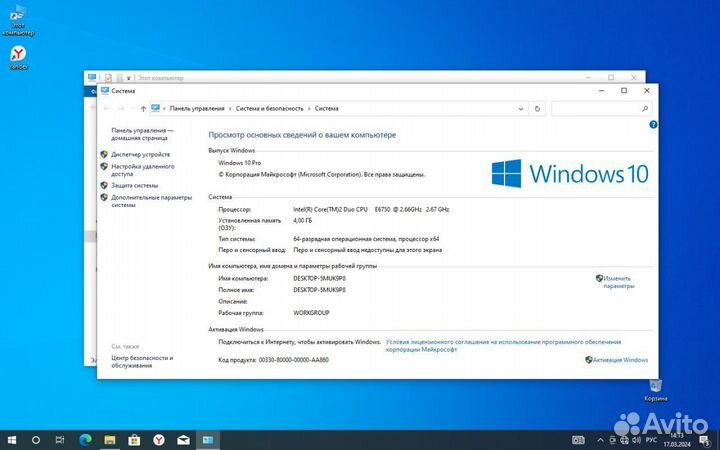The height and width of the screenshot is (450, 720).
Task: Expand chevron after Панель управления breadcrumb
Action: (x=230, y=109)
